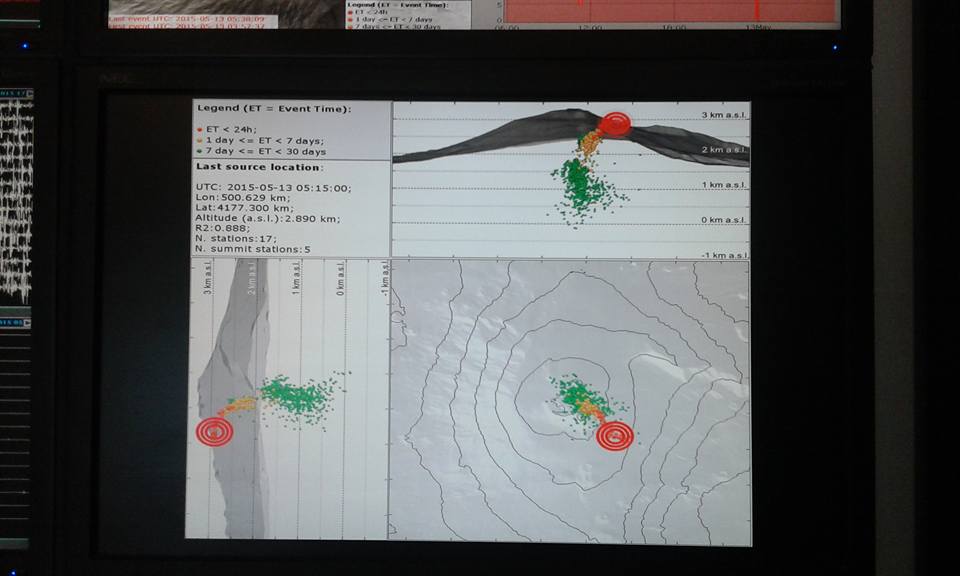Click red source marker on volcano summit cross-section

(615, 124)
